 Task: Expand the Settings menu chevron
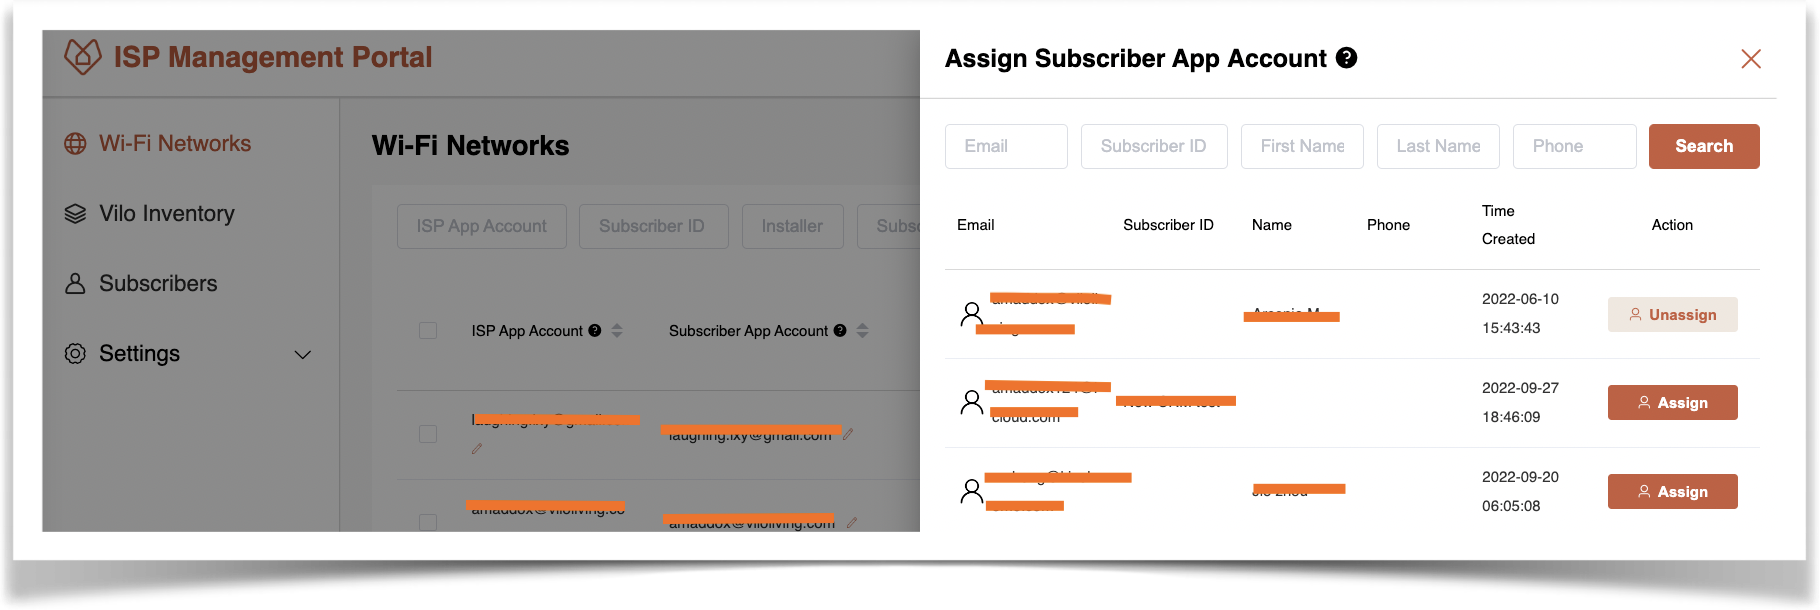coord(303,354)
